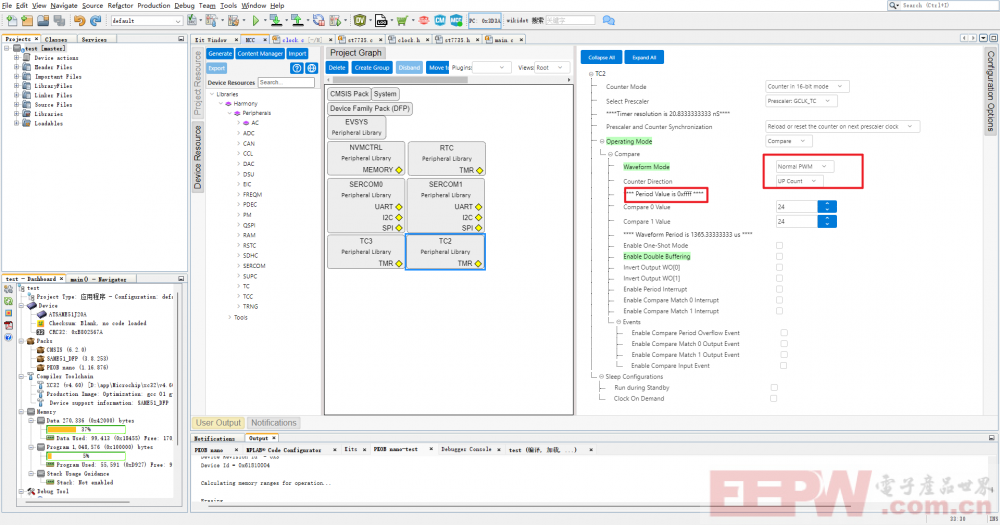Click the Import button
The image size is (1000, 525).
coord(297,54)
